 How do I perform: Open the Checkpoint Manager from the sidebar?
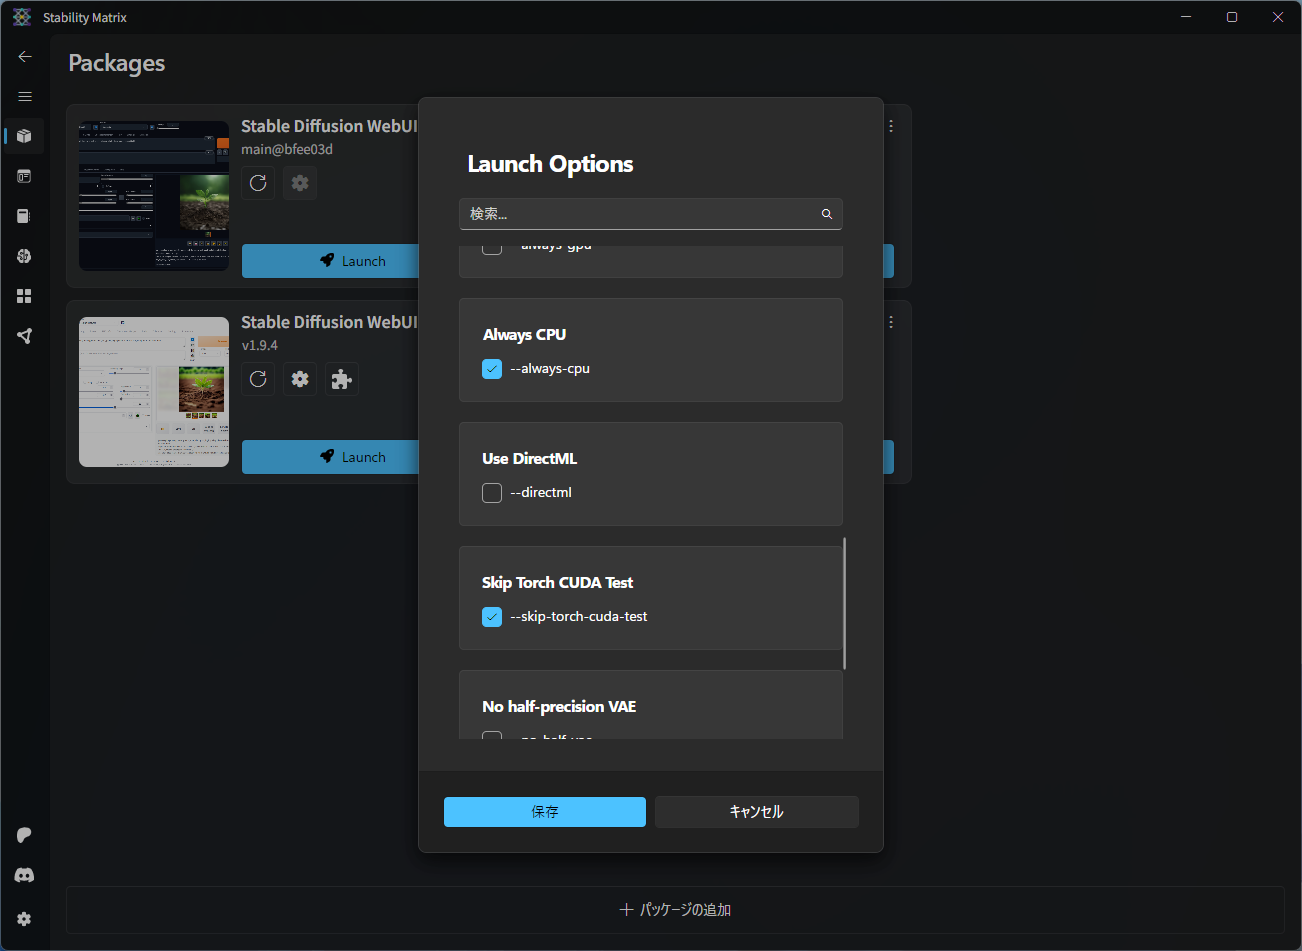(25, 216)
